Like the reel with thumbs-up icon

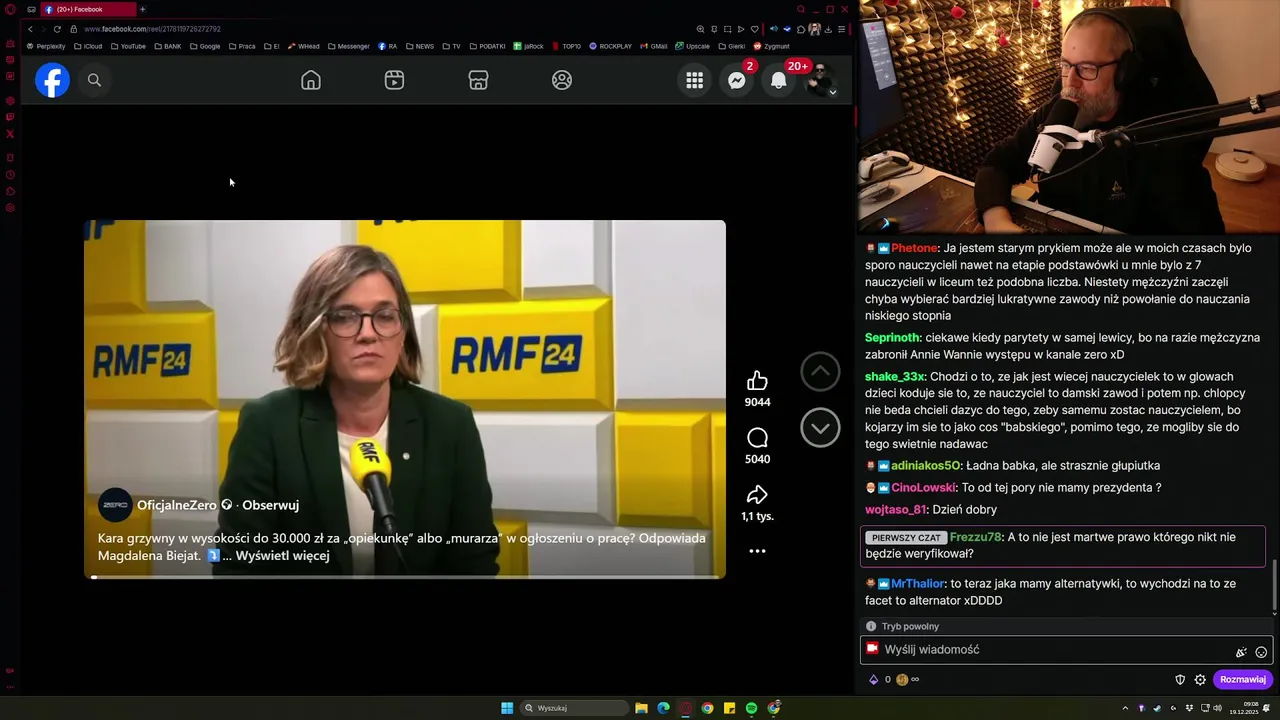757,381
